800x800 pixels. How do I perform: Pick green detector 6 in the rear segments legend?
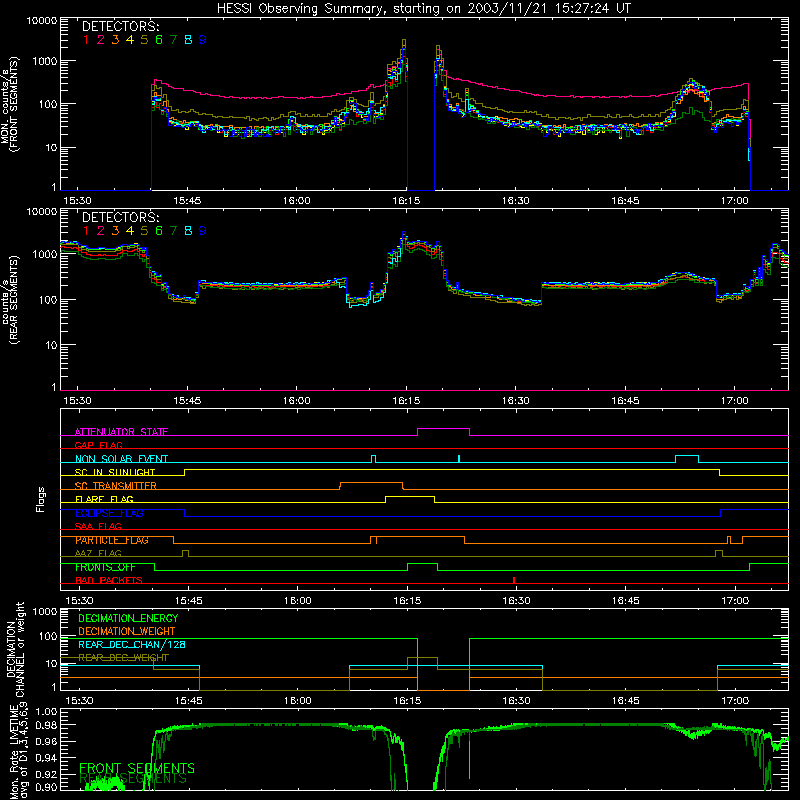pos(159,231)
